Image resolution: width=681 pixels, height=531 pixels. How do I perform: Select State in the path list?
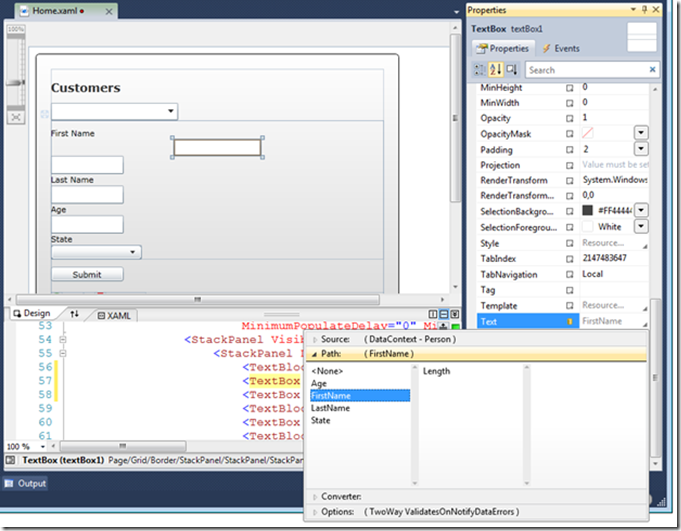[x=321, y=420]
